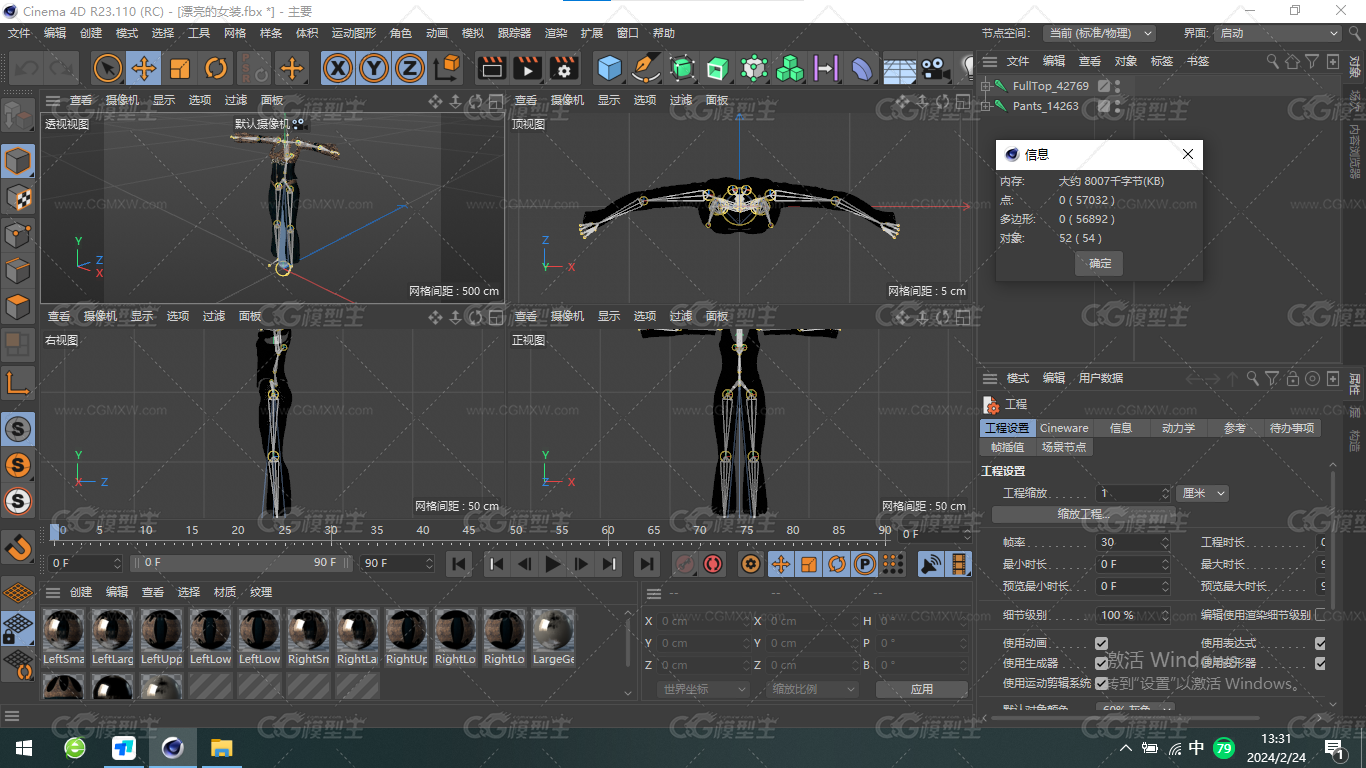The height and width of the screenshot is (768, 1366).
Task: Activate the Rotate tool in top toolbar
Action: (216, 68)
